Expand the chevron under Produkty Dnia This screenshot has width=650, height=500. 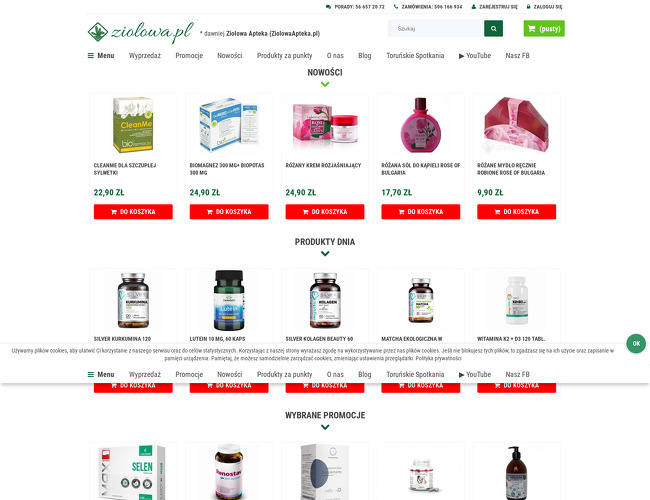pyautogui.click(x=325, y=254)
